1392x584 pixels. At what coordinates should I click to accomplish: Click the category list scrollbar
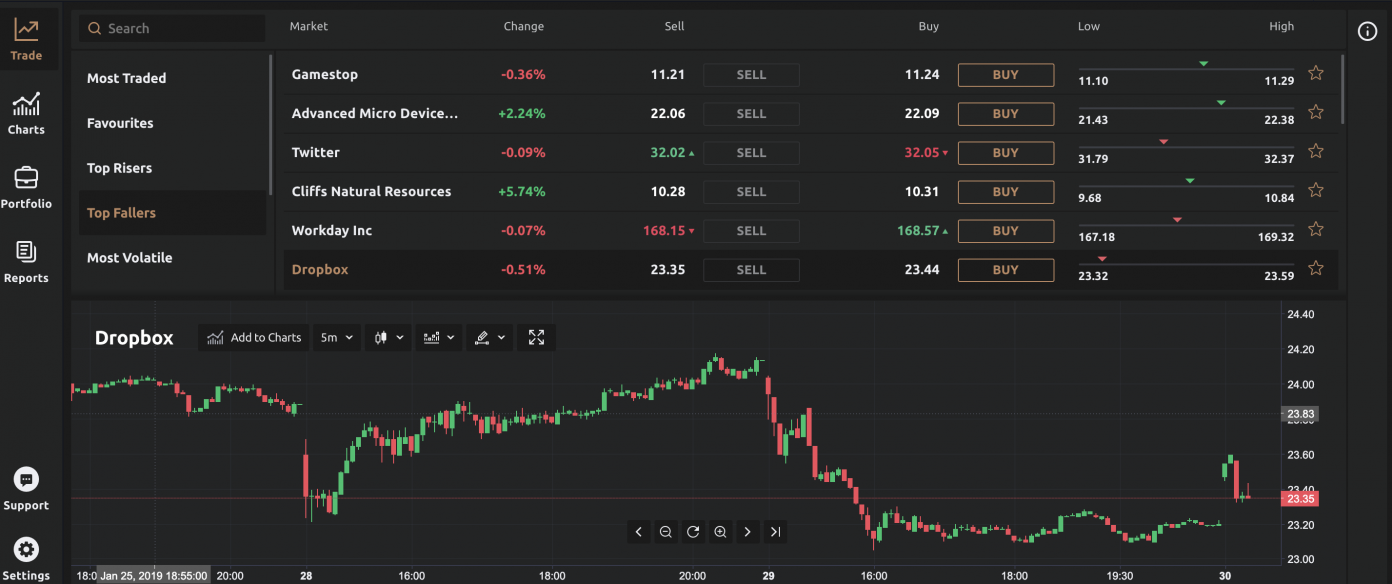pos(270,124)
